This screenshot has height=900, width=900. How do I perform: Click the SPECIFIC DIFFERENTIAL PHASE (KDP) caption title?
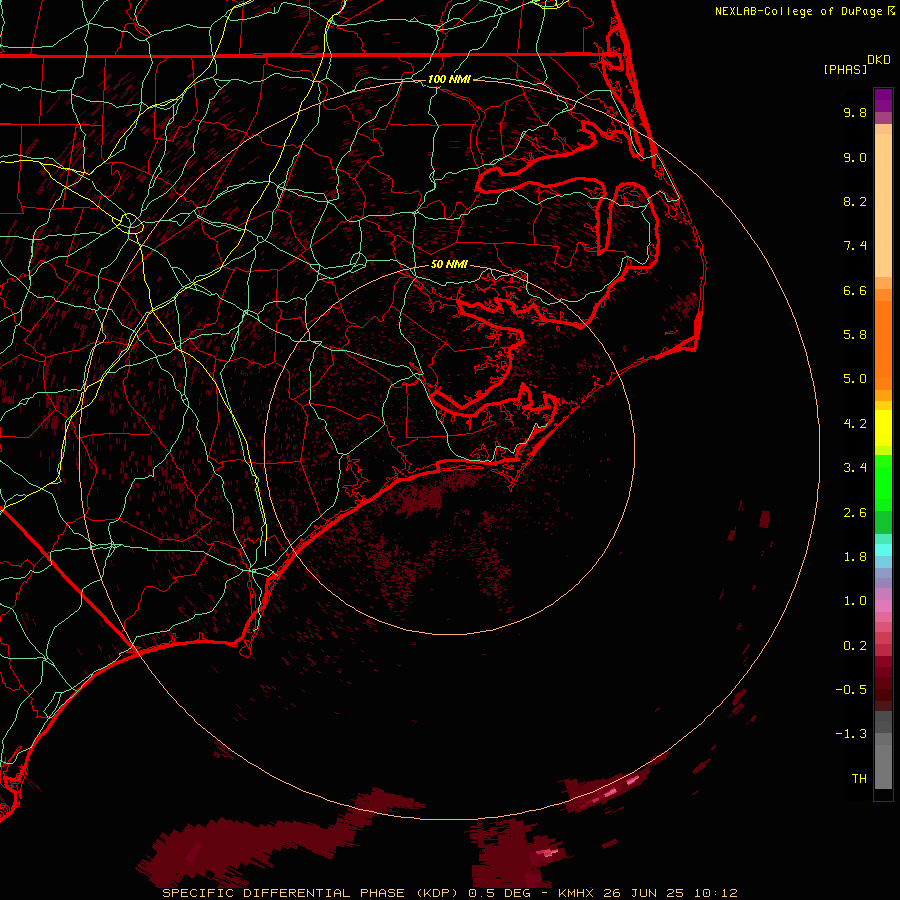click(x=311, y=893)
